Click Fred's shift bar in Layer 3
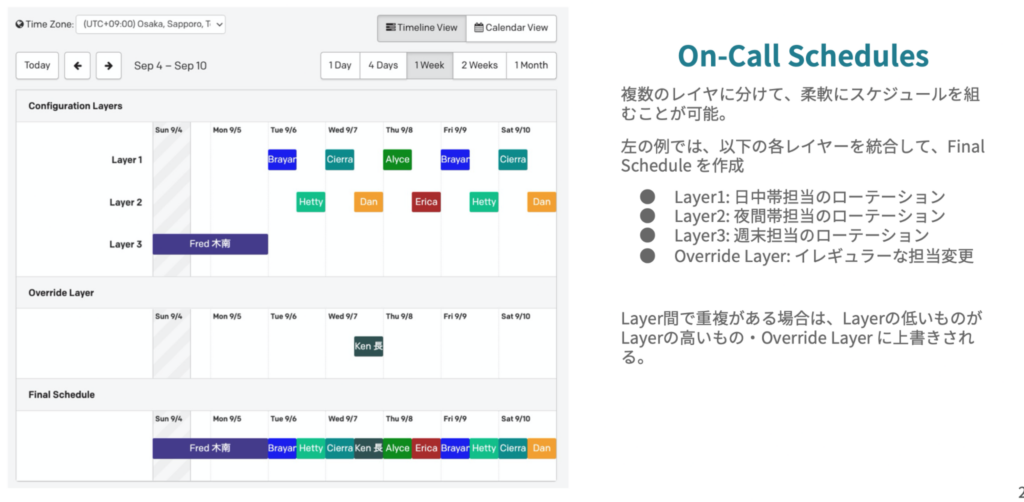This screenshot has height=502, width=1024. coord(210,244)
